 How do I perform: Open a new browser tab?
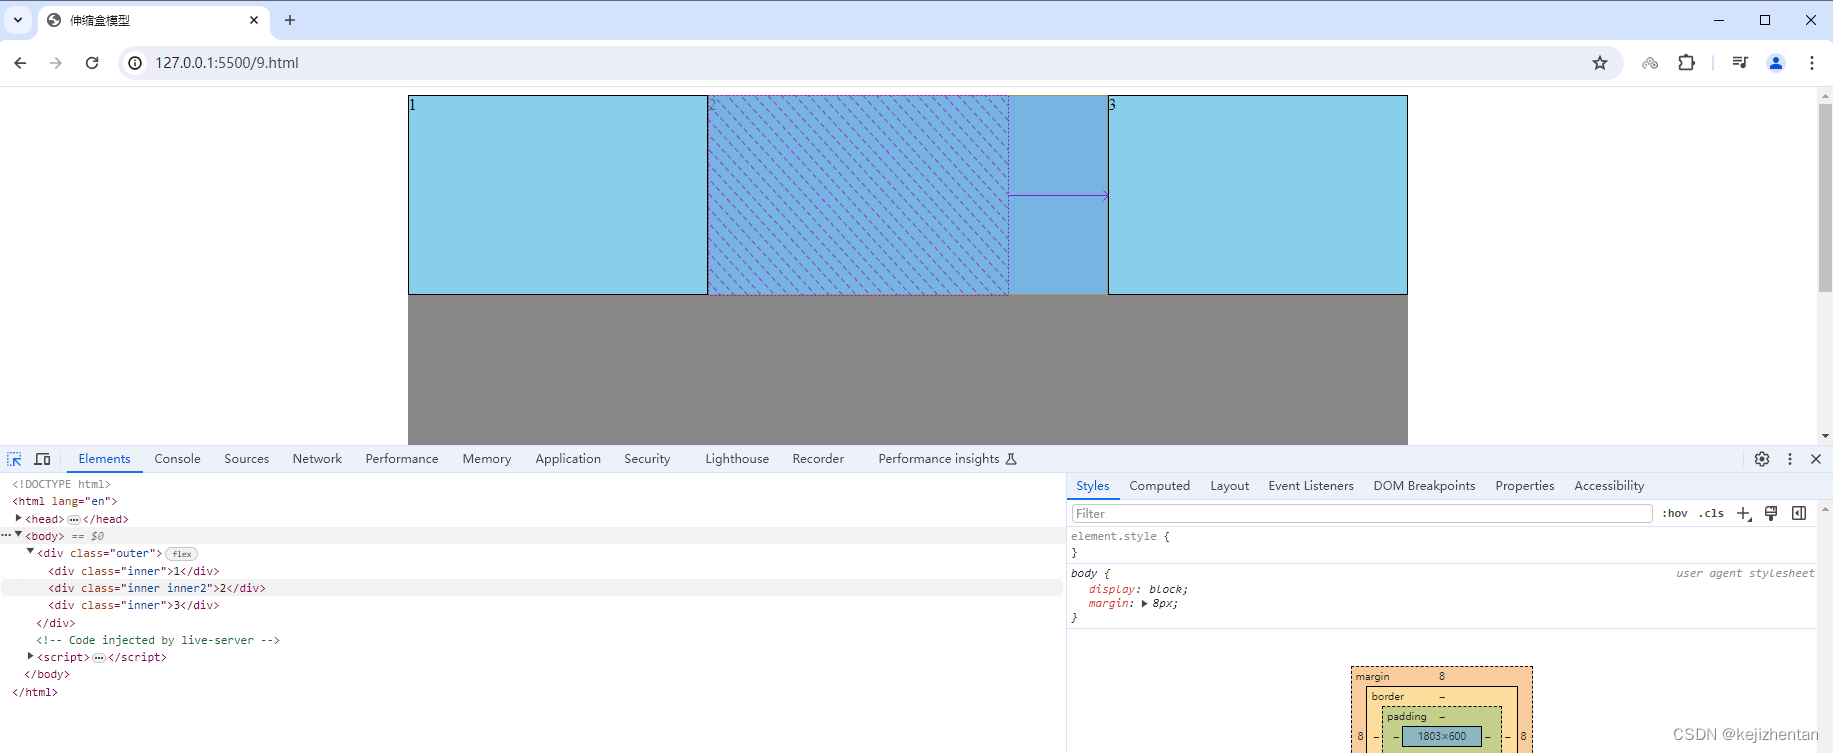(290, 20)
